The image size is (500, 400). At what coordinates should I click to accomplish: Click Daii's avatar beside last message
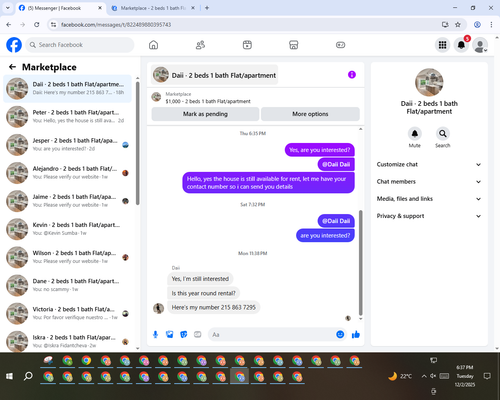[158, 308]
